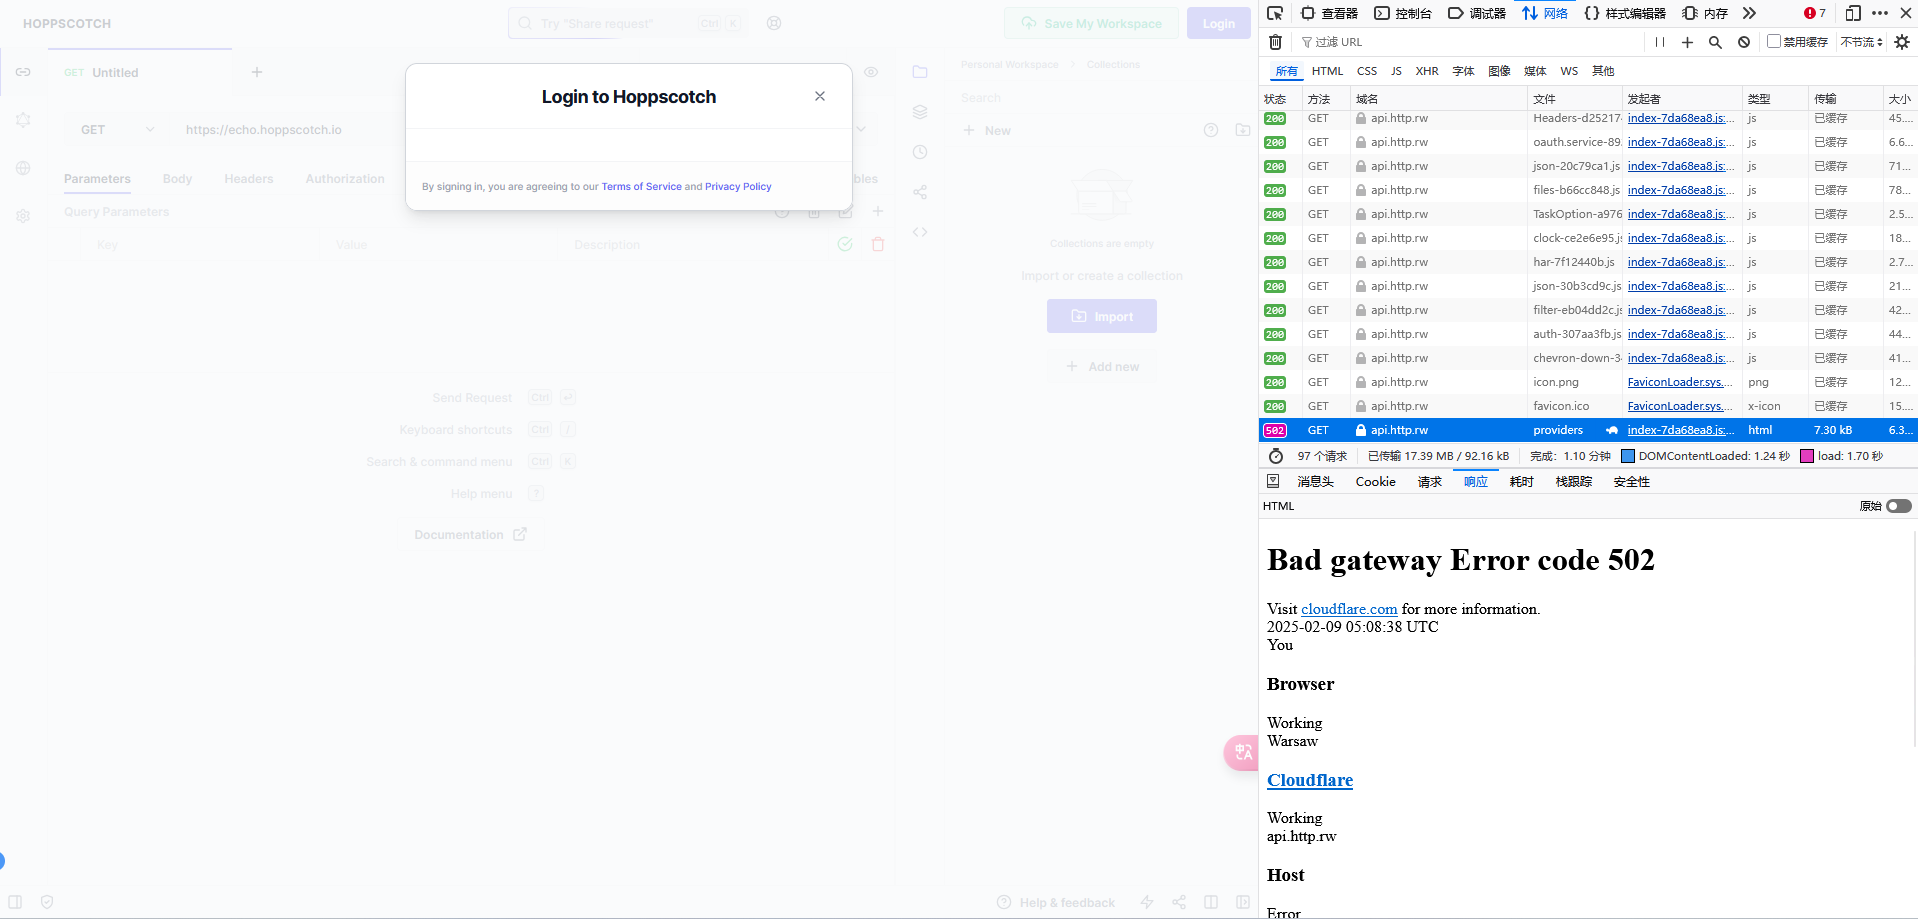Start performance analysis stopwatch icon
Screen dimensions: 1918x919
point(1276,456)
